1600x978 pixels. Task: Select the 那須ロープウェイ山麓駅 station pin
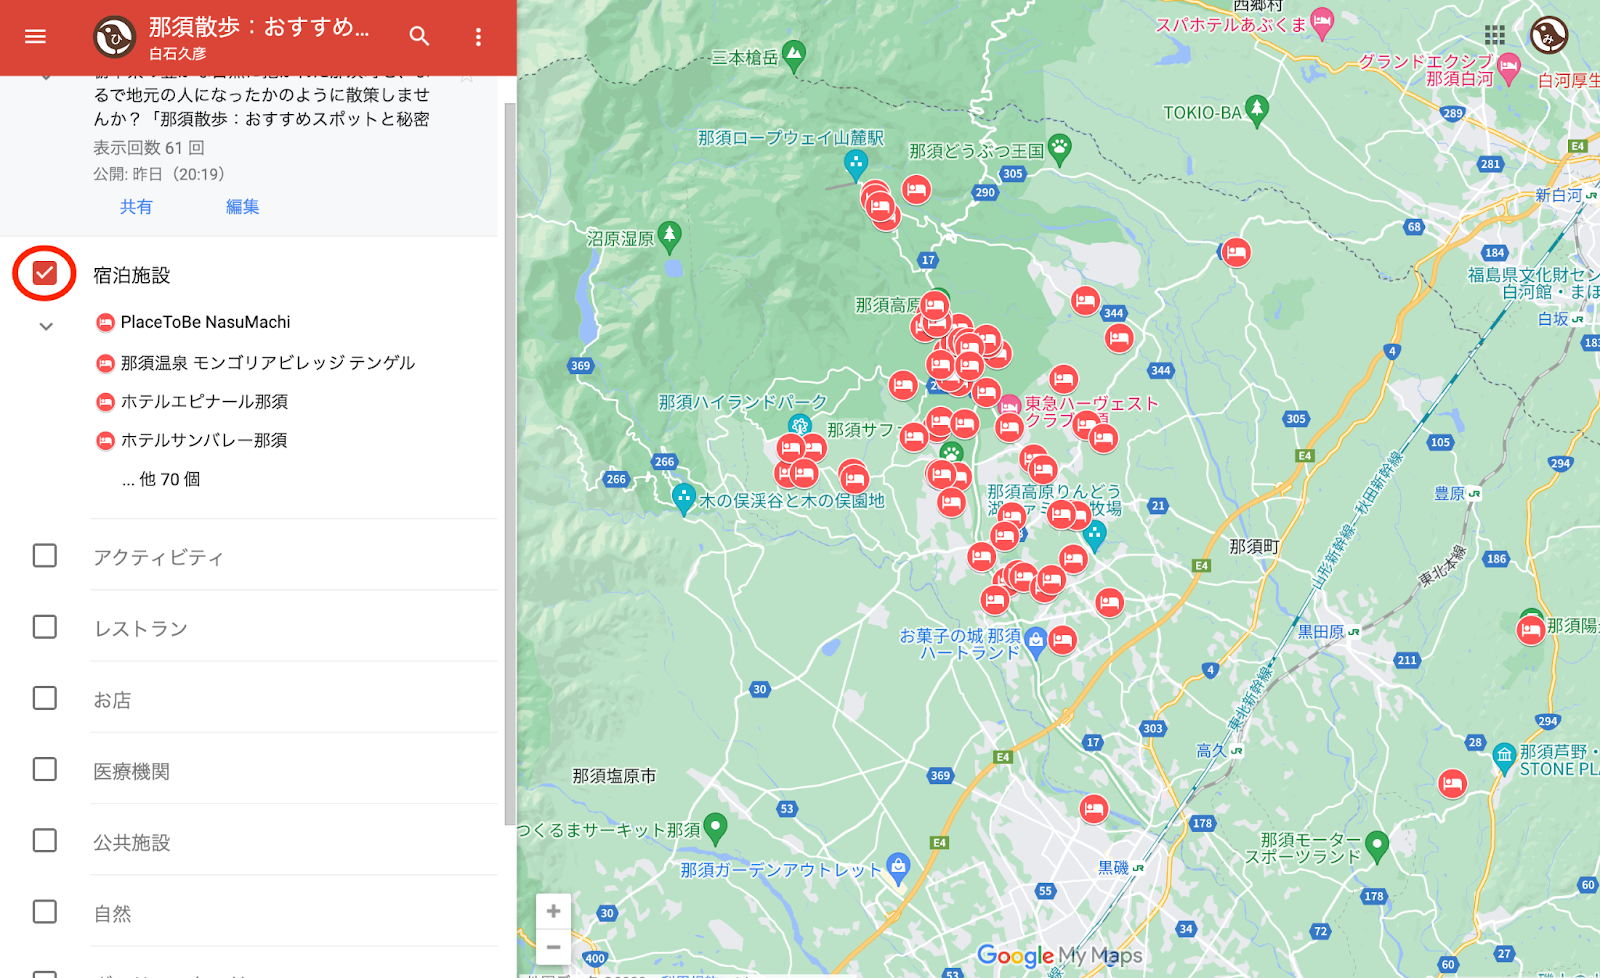tap(855, 164)
